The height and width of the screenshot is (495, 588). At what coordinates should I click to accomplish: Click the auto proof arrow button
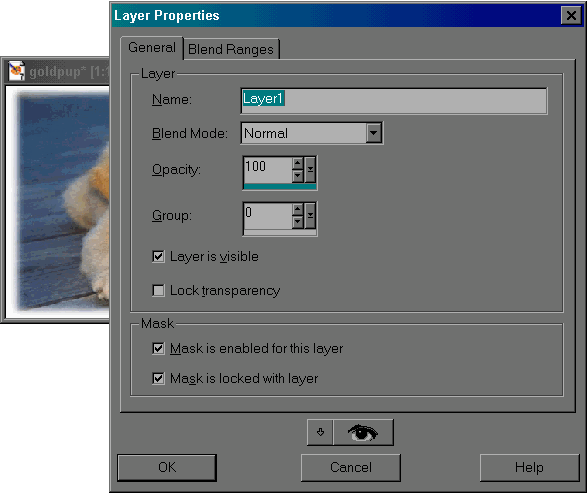pos(320,432)
